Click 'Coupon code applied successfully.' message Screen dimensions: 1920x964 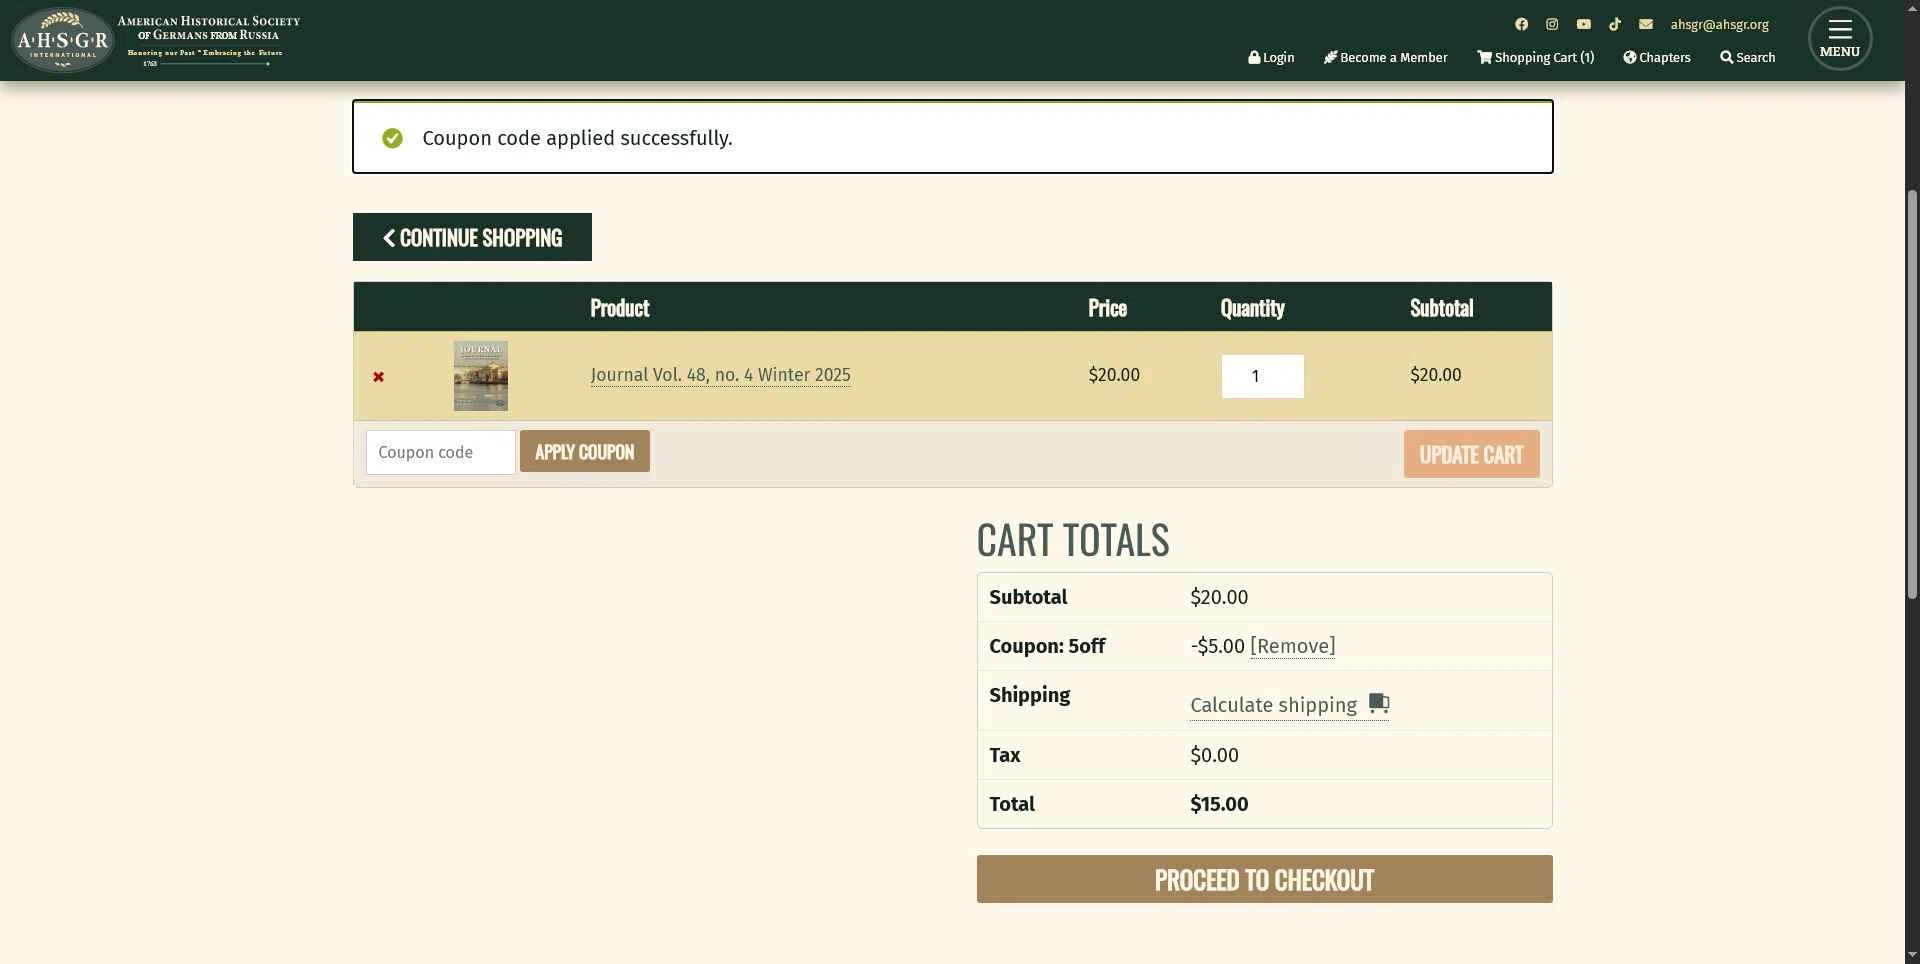pyautogui.click(x=577, y=138)
